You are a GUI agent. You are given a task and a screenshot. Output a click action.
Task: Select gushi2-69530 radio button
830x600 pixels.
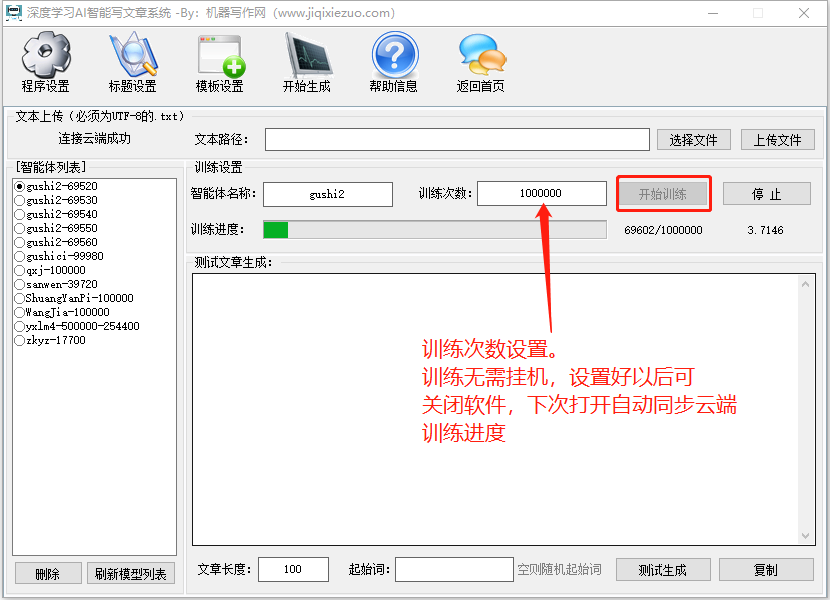pyautogui.click(x=20, y=200)
